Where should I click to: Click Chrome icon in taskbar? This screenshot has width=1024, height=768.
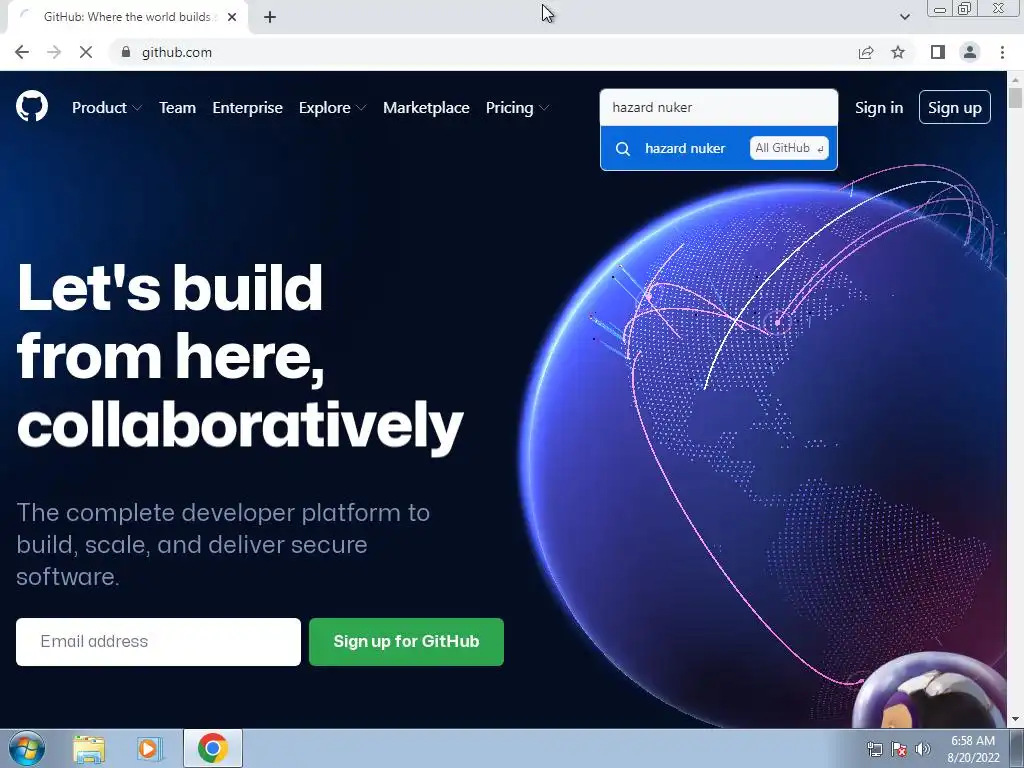[x=213, y=748]
